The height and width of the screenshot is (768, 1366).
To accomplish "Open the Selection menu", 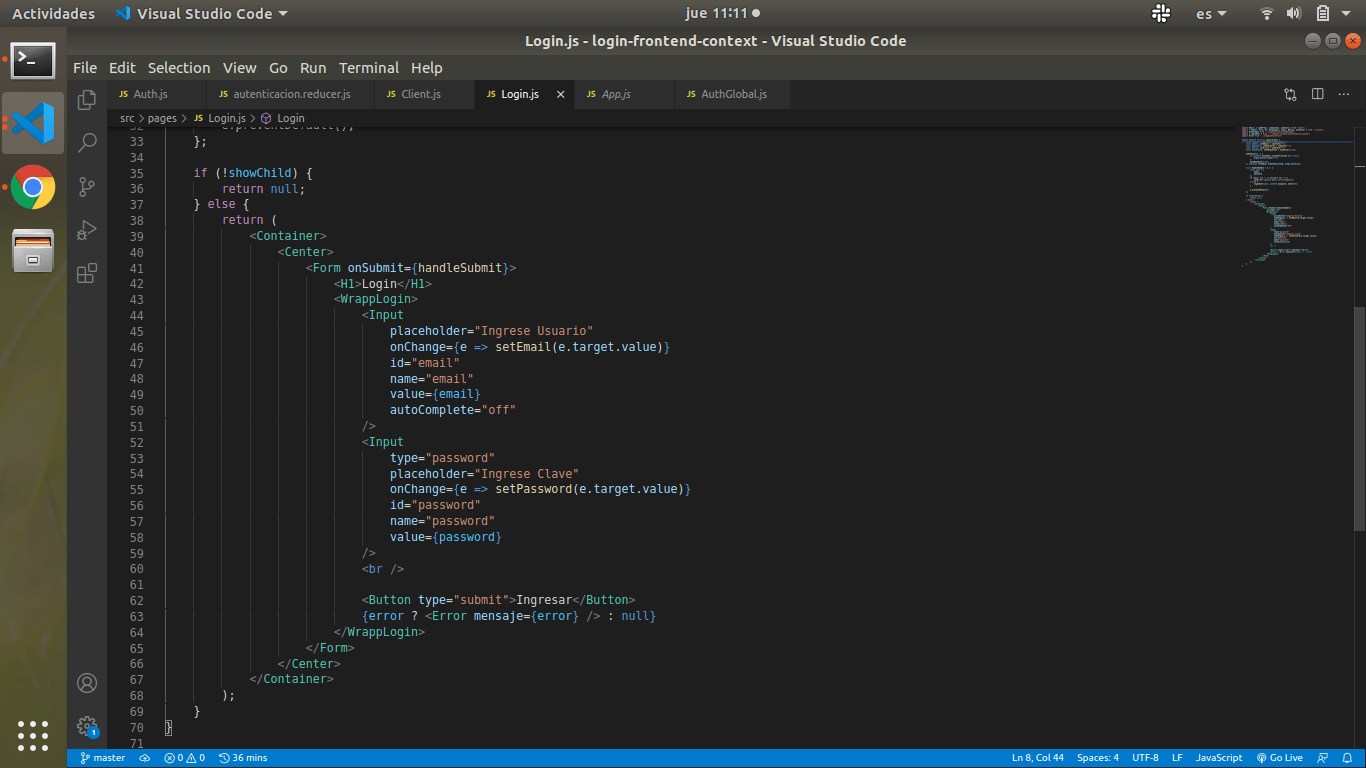I will point(179,68).
